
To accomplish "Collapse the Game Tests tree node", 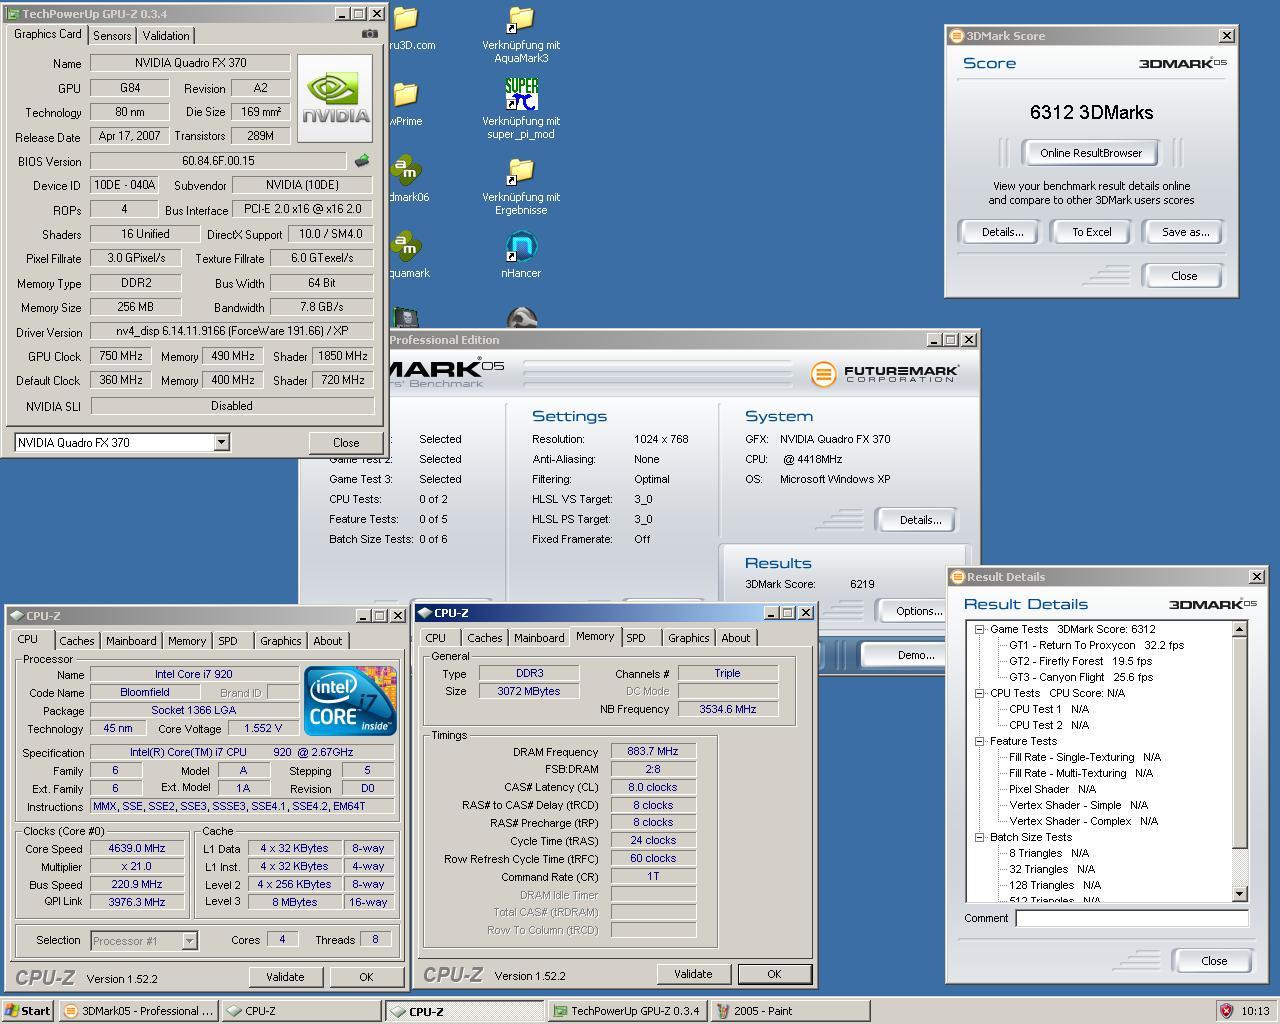I will coord(980,629).
